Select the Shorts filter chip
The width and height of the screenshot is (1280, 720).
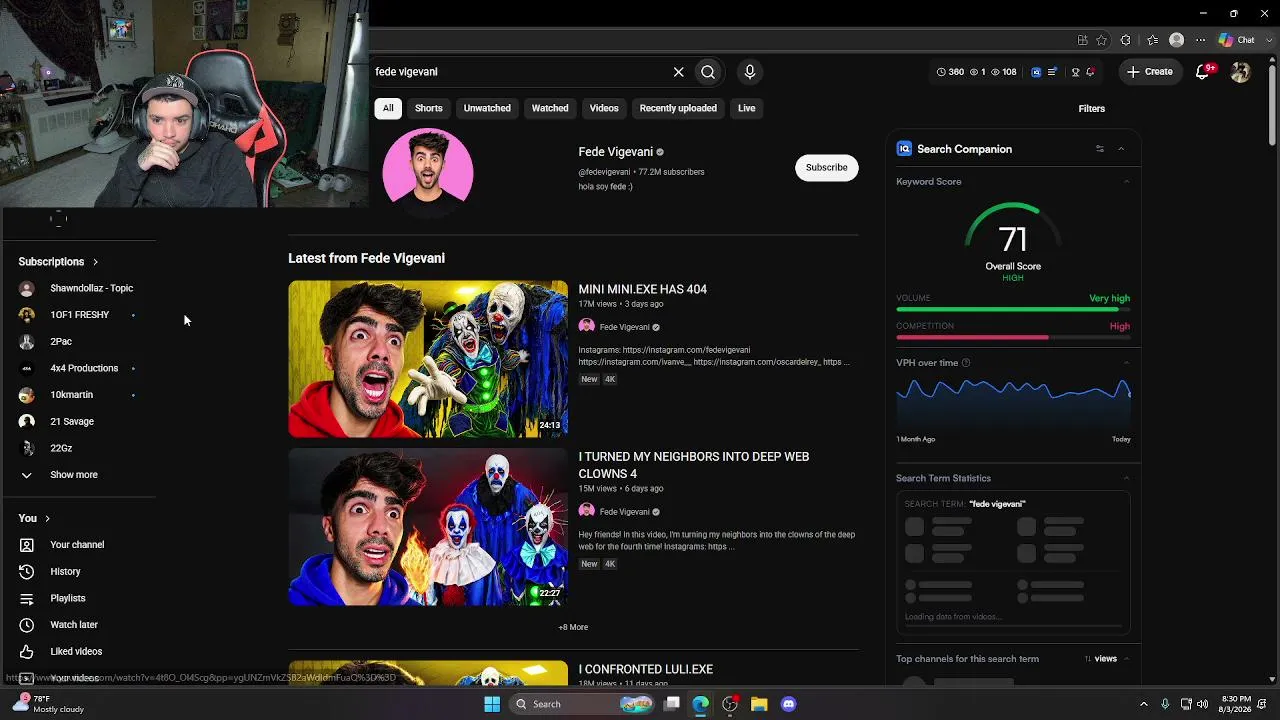[429, 108]
